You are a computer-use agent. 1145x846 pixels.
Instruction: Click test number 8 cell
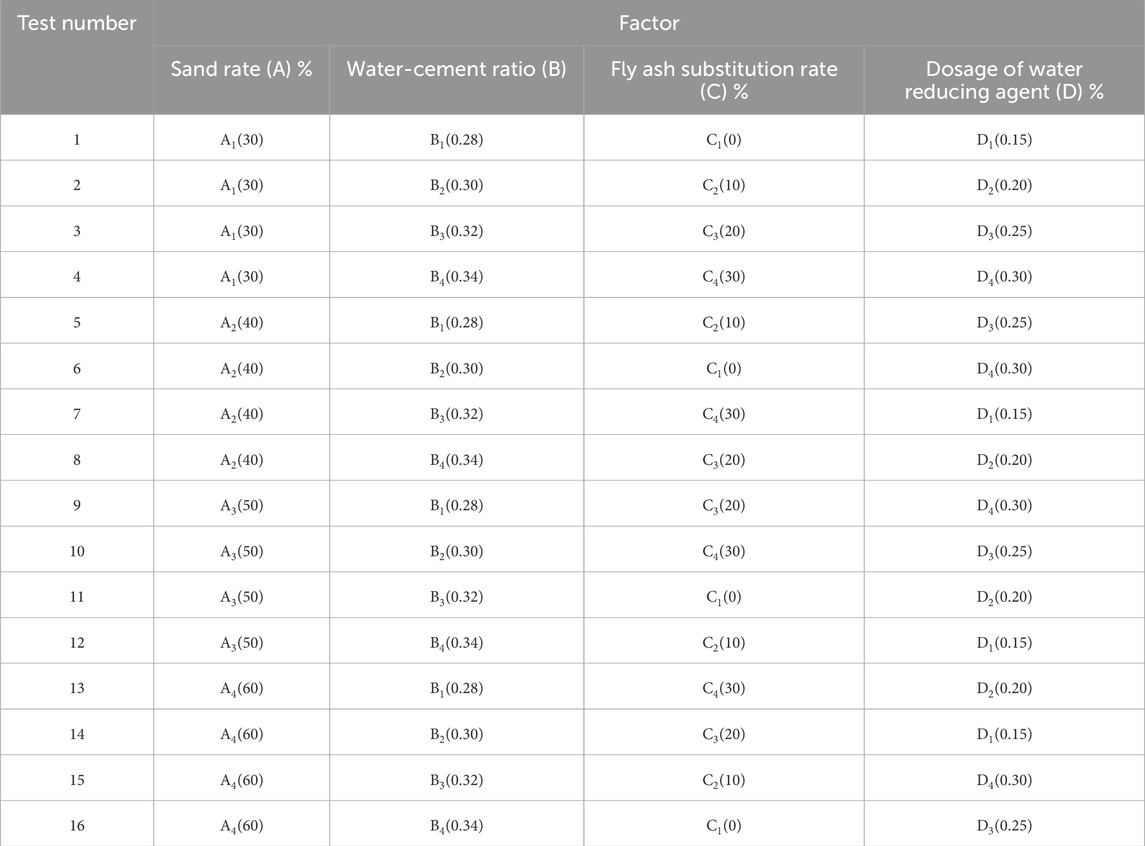pyautogui.click(x=77, y=460)
